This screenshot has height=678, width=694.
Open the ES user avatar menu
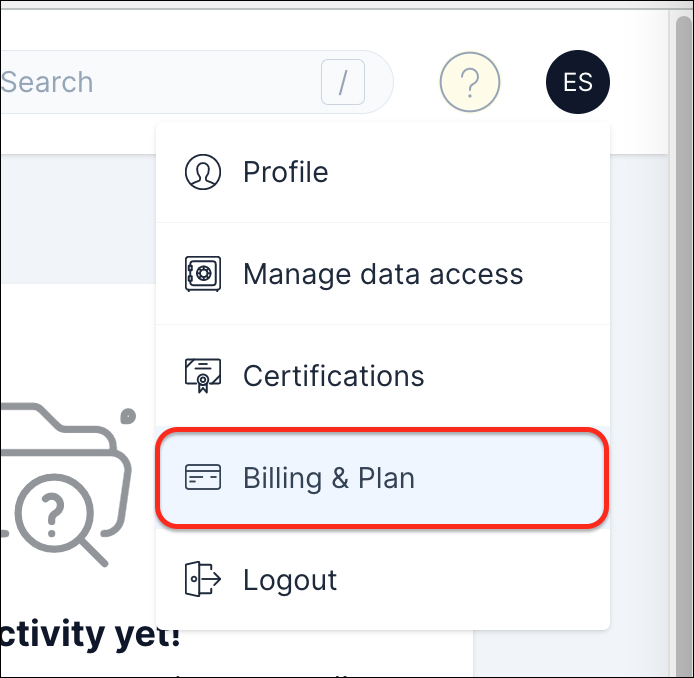point(577,82)
